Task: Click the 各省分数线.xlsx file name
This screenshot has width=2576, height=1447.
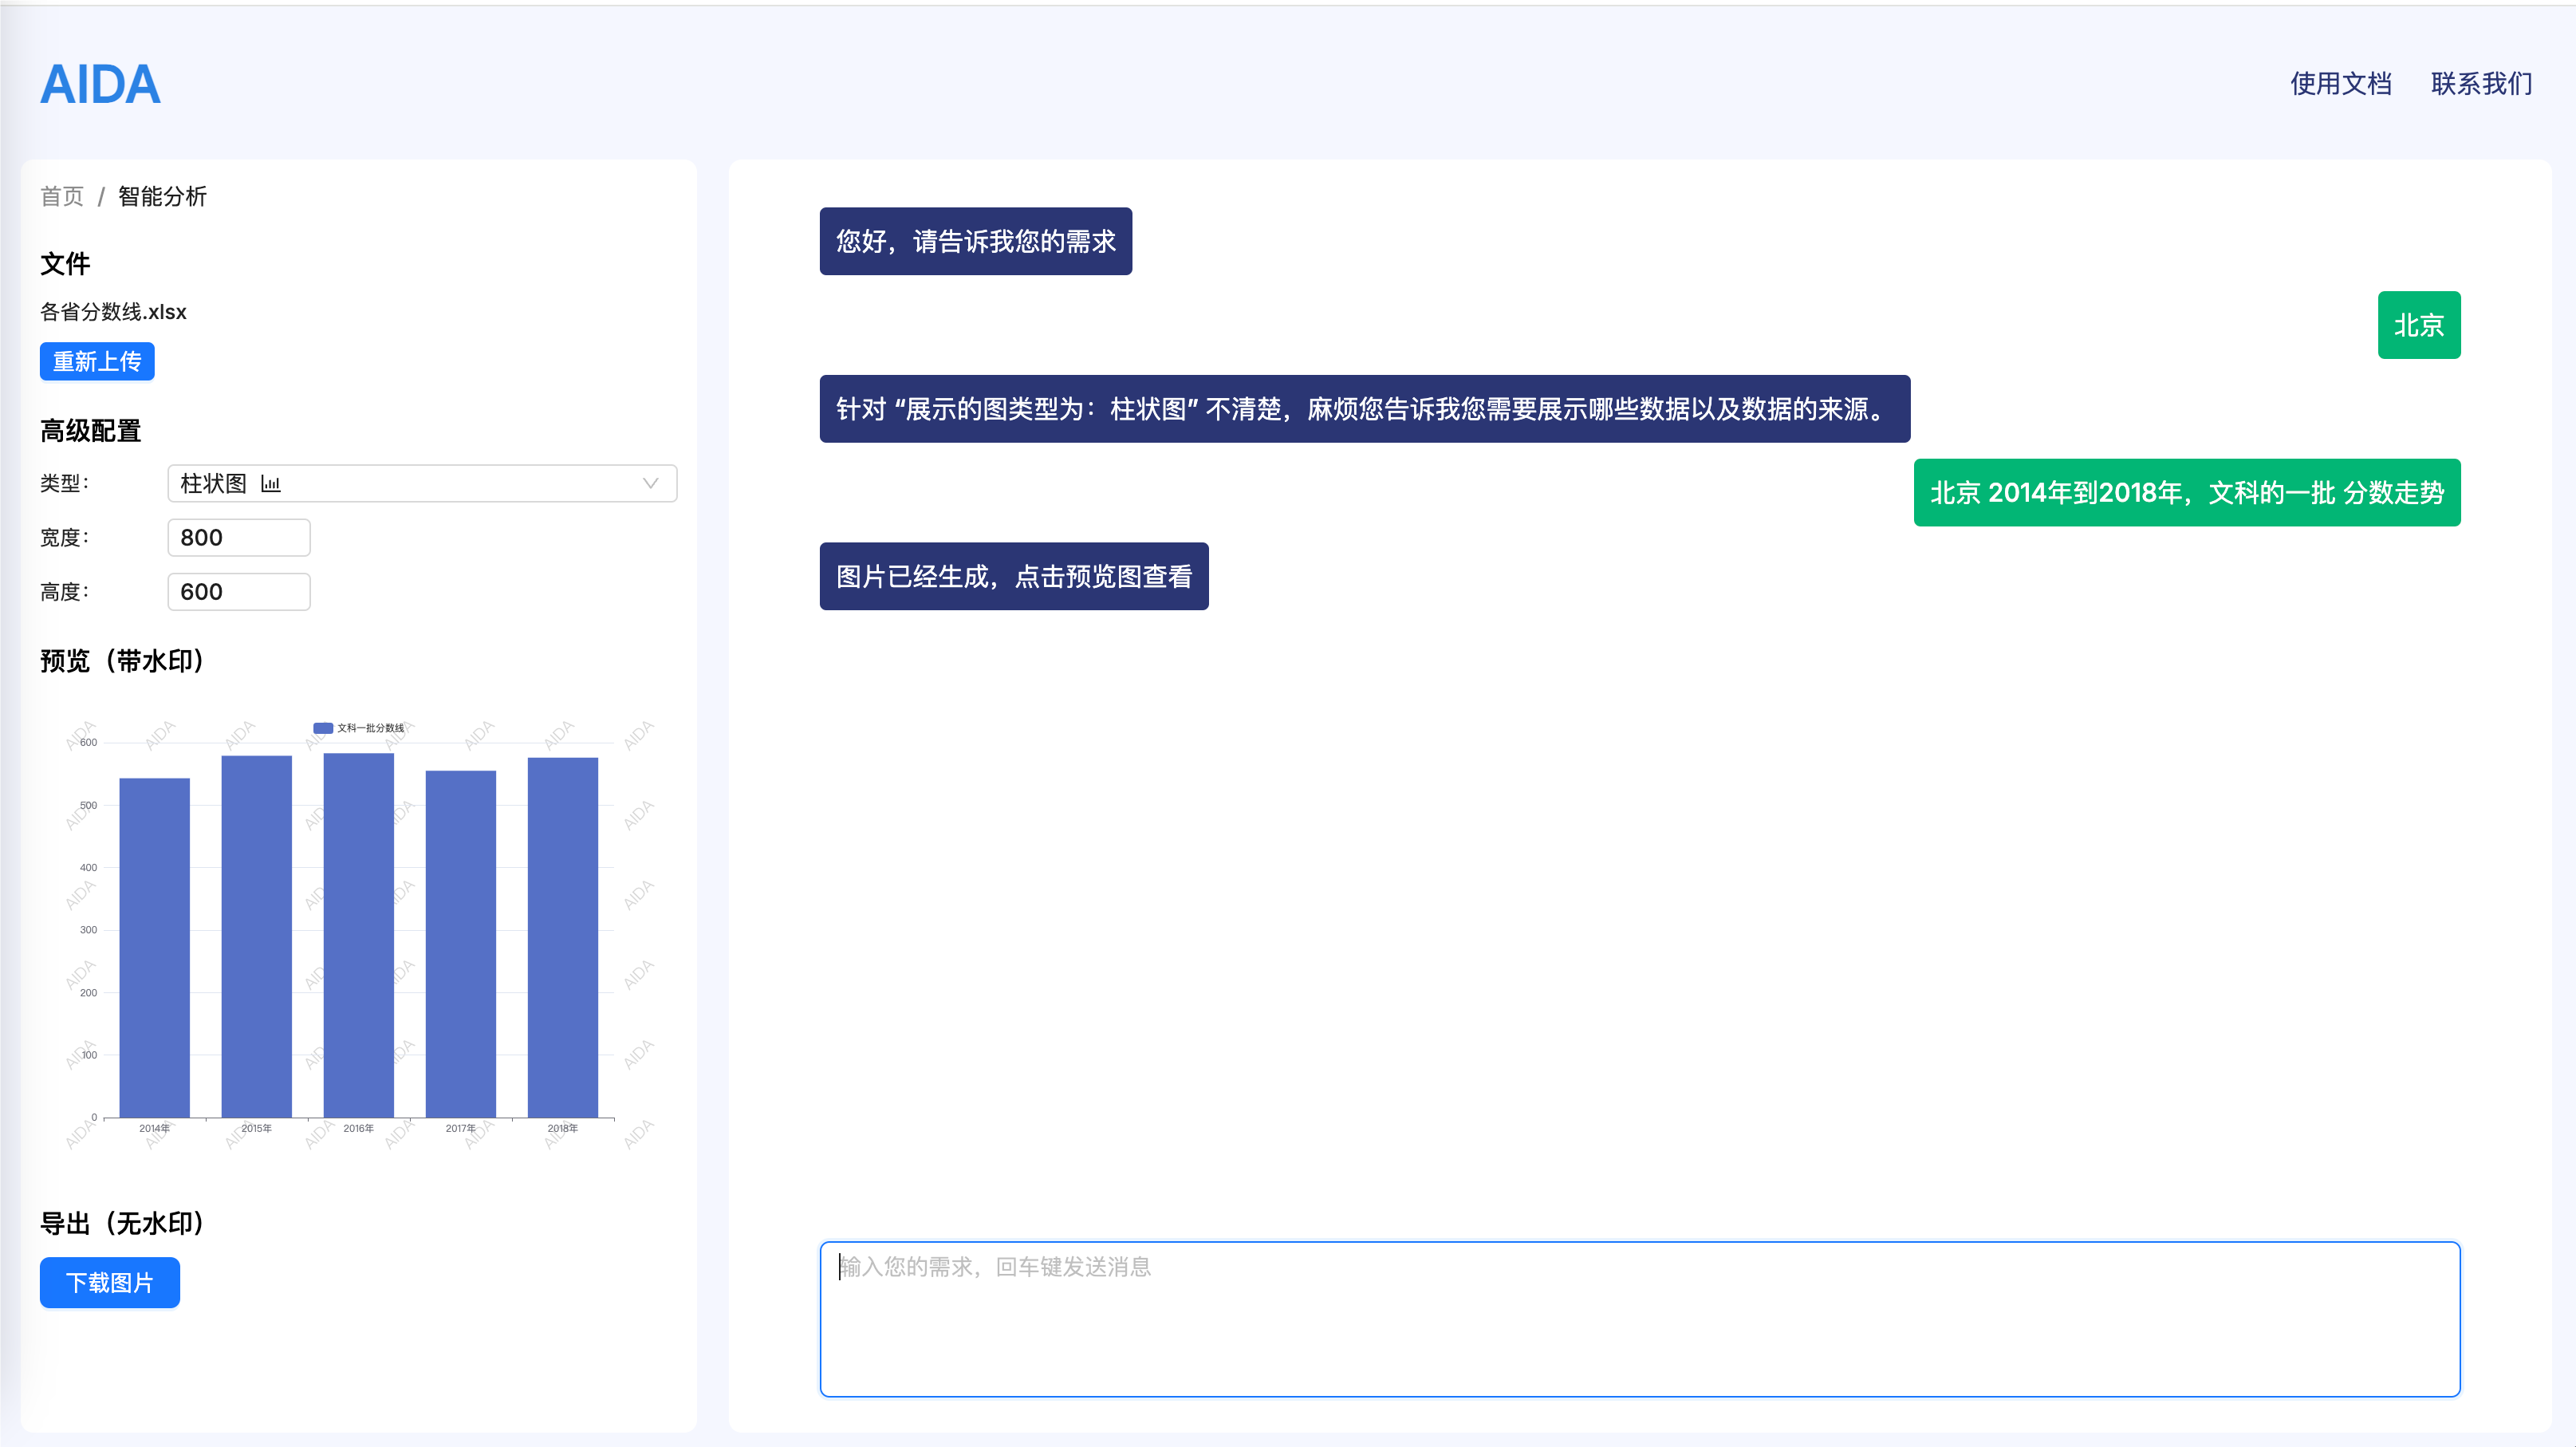Action: point(112,311)
